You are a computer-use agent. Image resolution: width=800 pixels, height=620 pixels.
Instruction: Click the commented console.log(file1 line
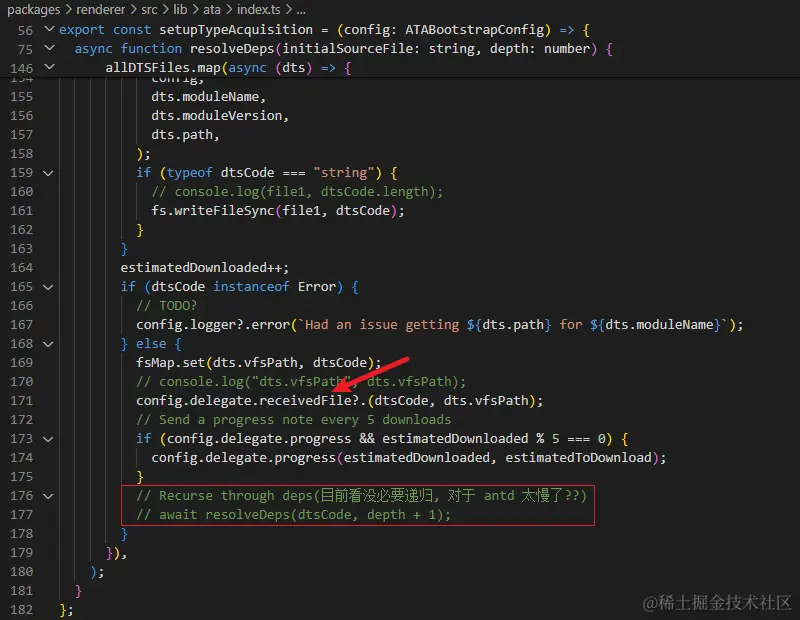[x=297, y=191]
